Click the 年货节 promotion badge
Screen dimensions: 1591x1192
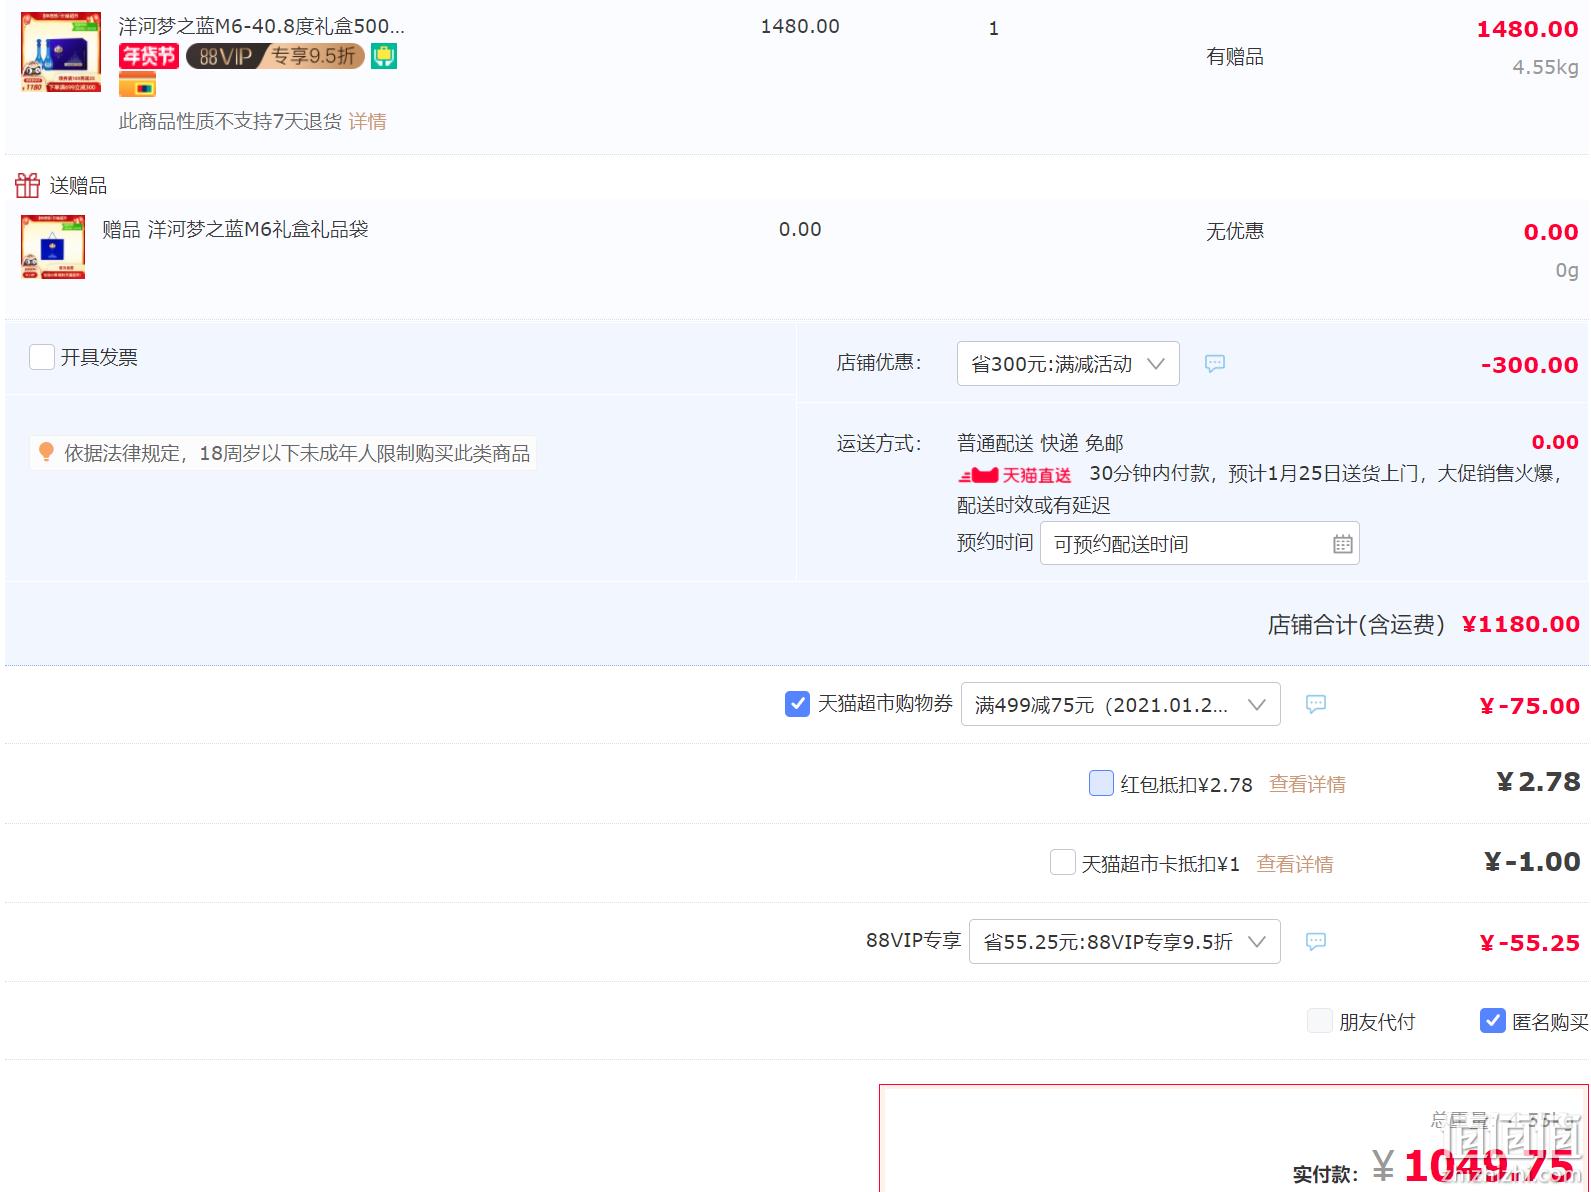149,56
